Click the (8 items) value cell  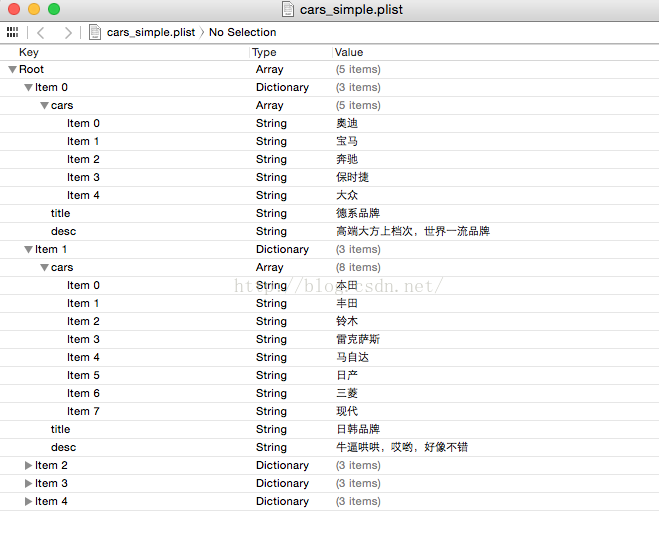point(358,268)
